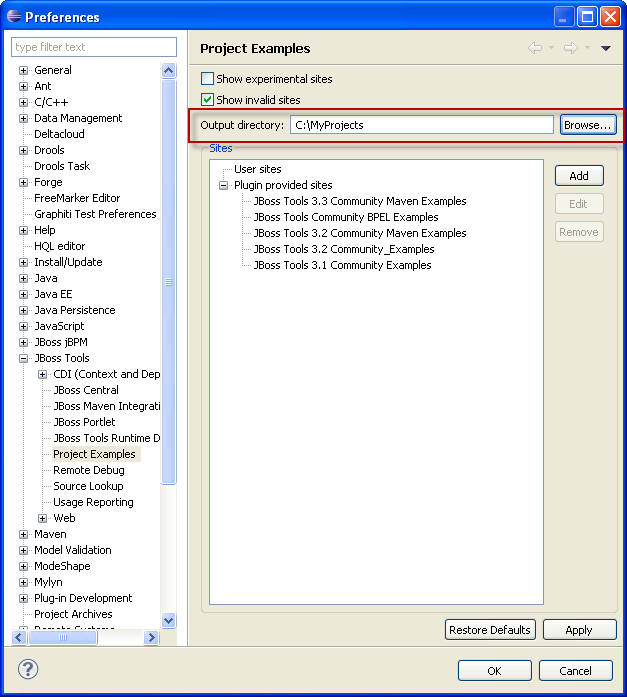Viewport: 627px width, 697px height.
Task: Open the Usage Reporting preference page
Action: pos(93,502)
